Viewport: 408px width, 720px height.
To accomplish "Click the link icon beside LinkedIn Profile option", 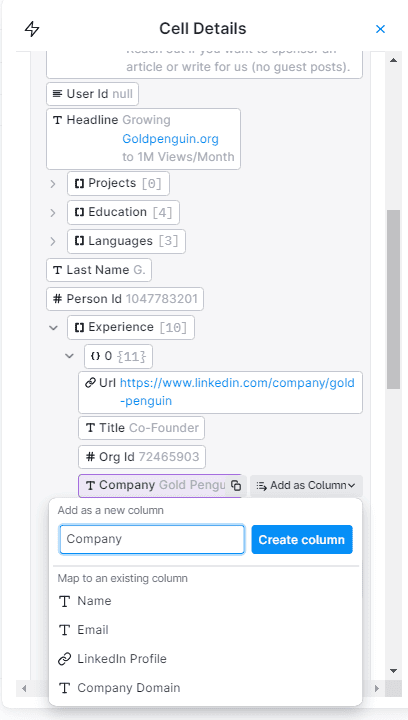I will click(65, 659).
